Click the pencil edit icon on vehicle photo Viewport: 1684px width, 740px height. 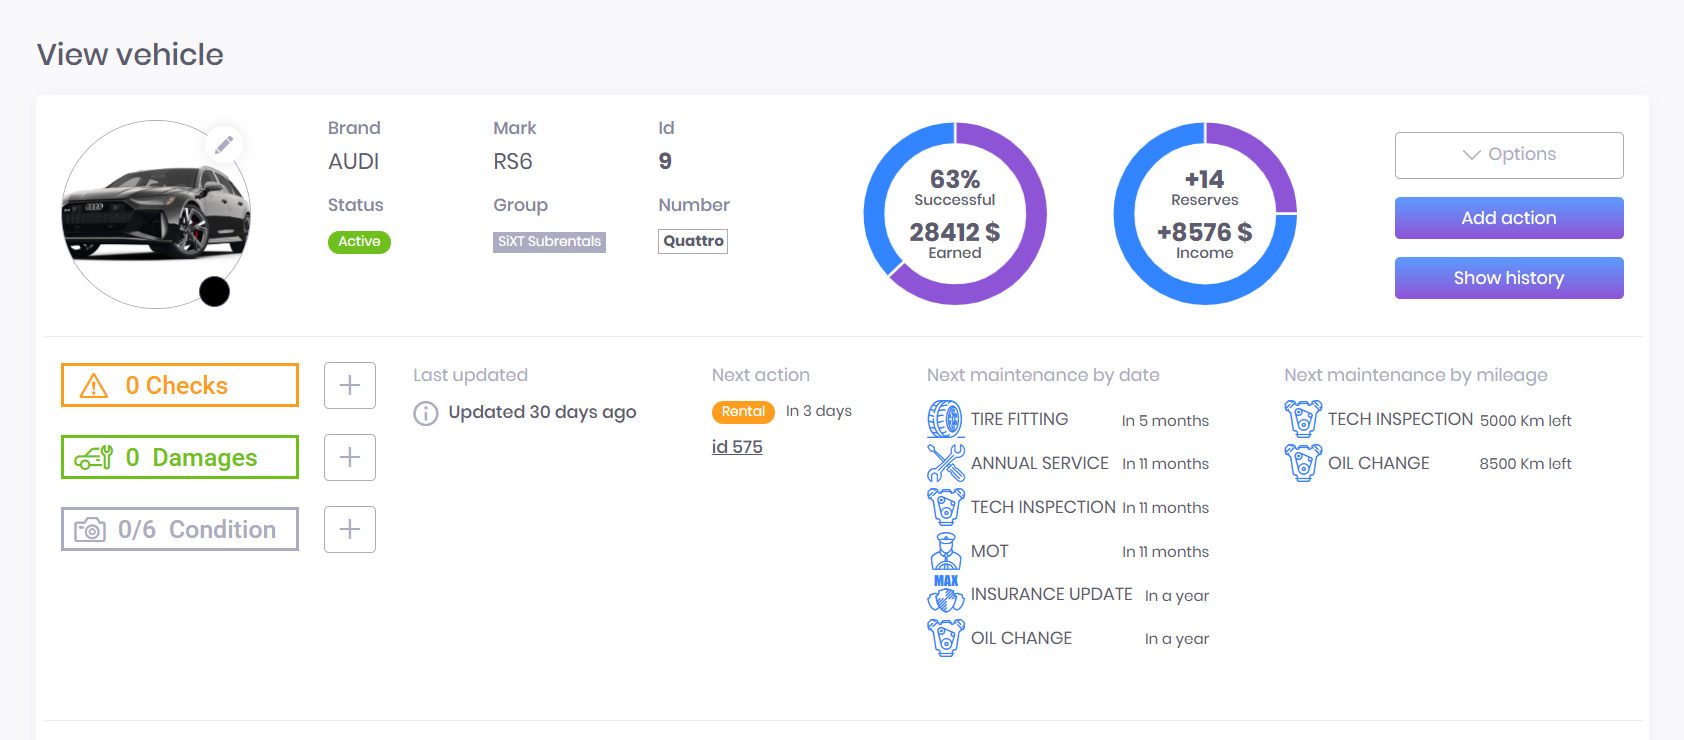click(224, 145)
